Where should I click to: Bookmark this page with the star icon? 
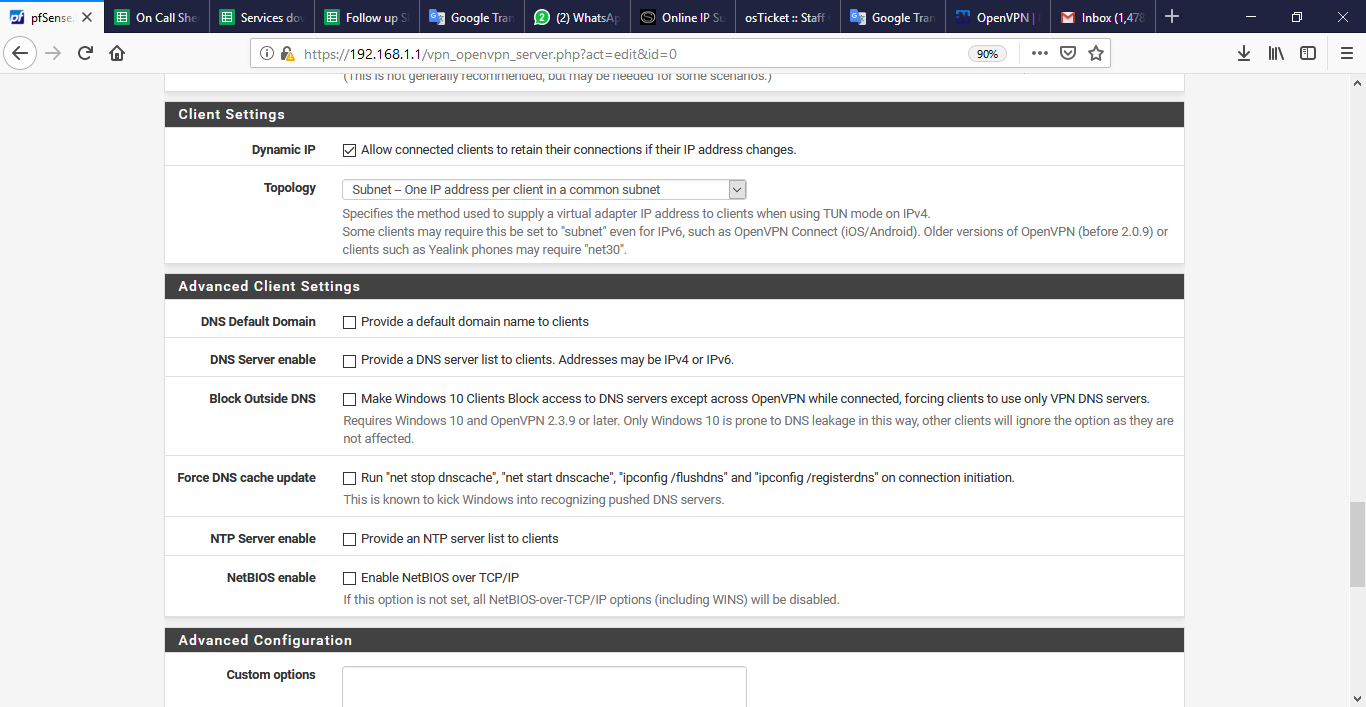[x=1096, y=53]
